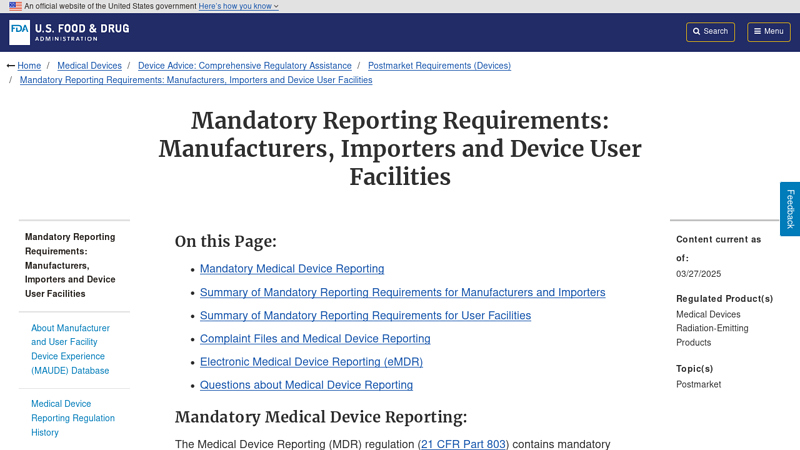Jump to Electronic Medical Device Reporting (eMDR)
The image size is (800, 450).
click(311, 362)
